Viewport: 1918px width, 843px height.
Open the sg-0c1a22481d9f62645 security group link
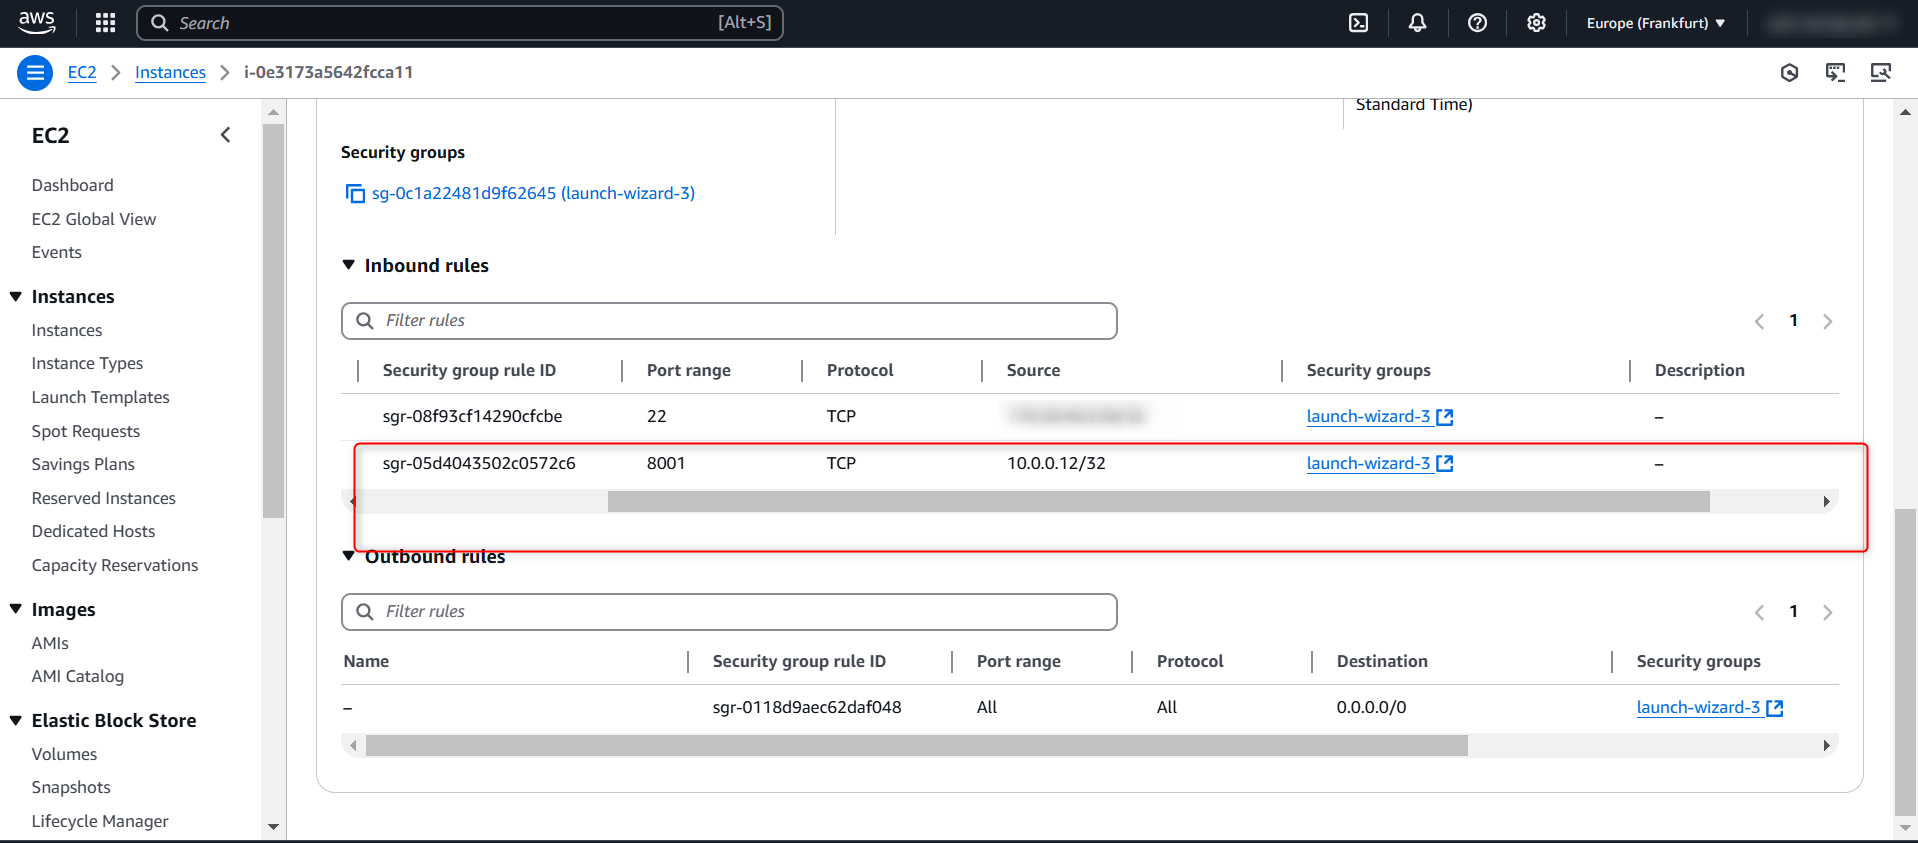click(x=533, y=194)
